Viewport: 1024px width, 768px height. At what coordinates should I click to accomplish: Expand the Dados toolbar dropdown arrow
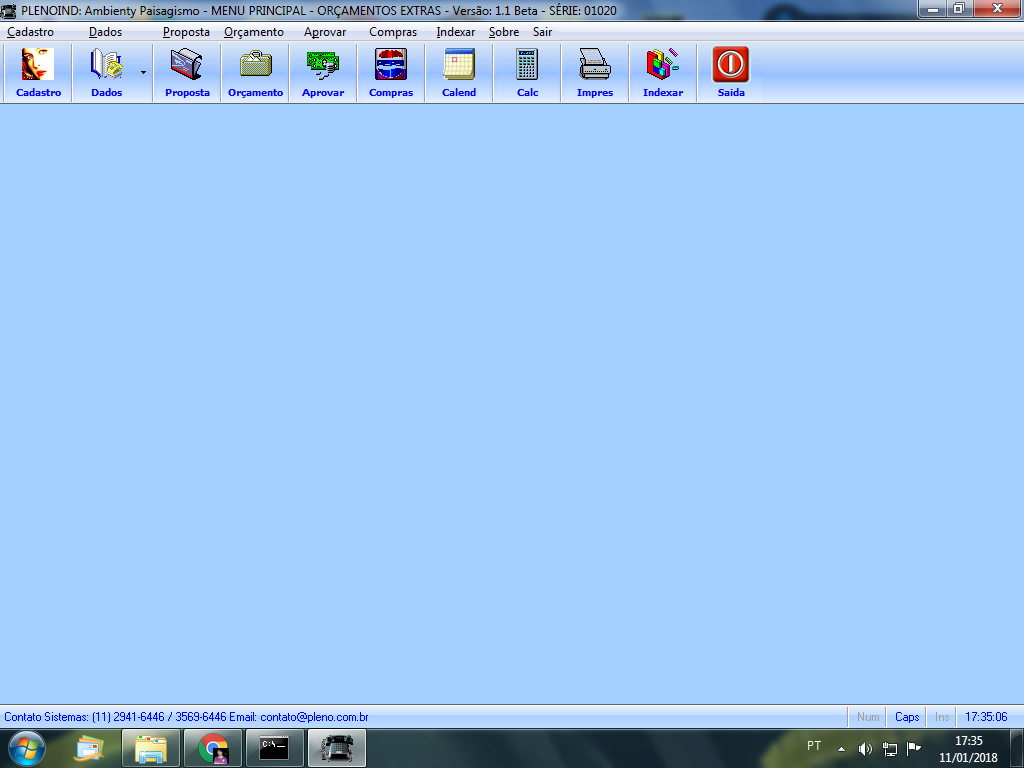[144, 72]
